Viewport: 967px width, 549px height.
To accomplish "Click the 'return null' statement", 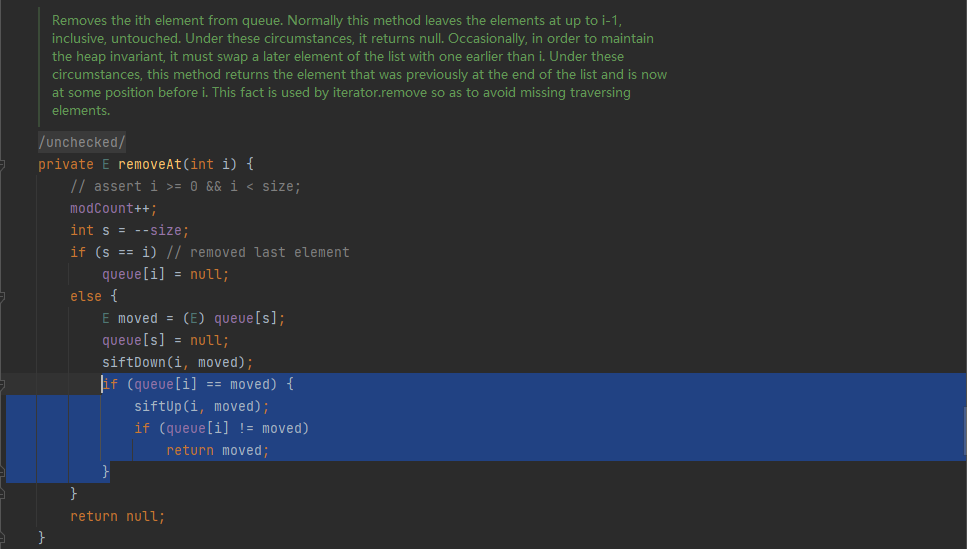I will click(x=117, y=516).
